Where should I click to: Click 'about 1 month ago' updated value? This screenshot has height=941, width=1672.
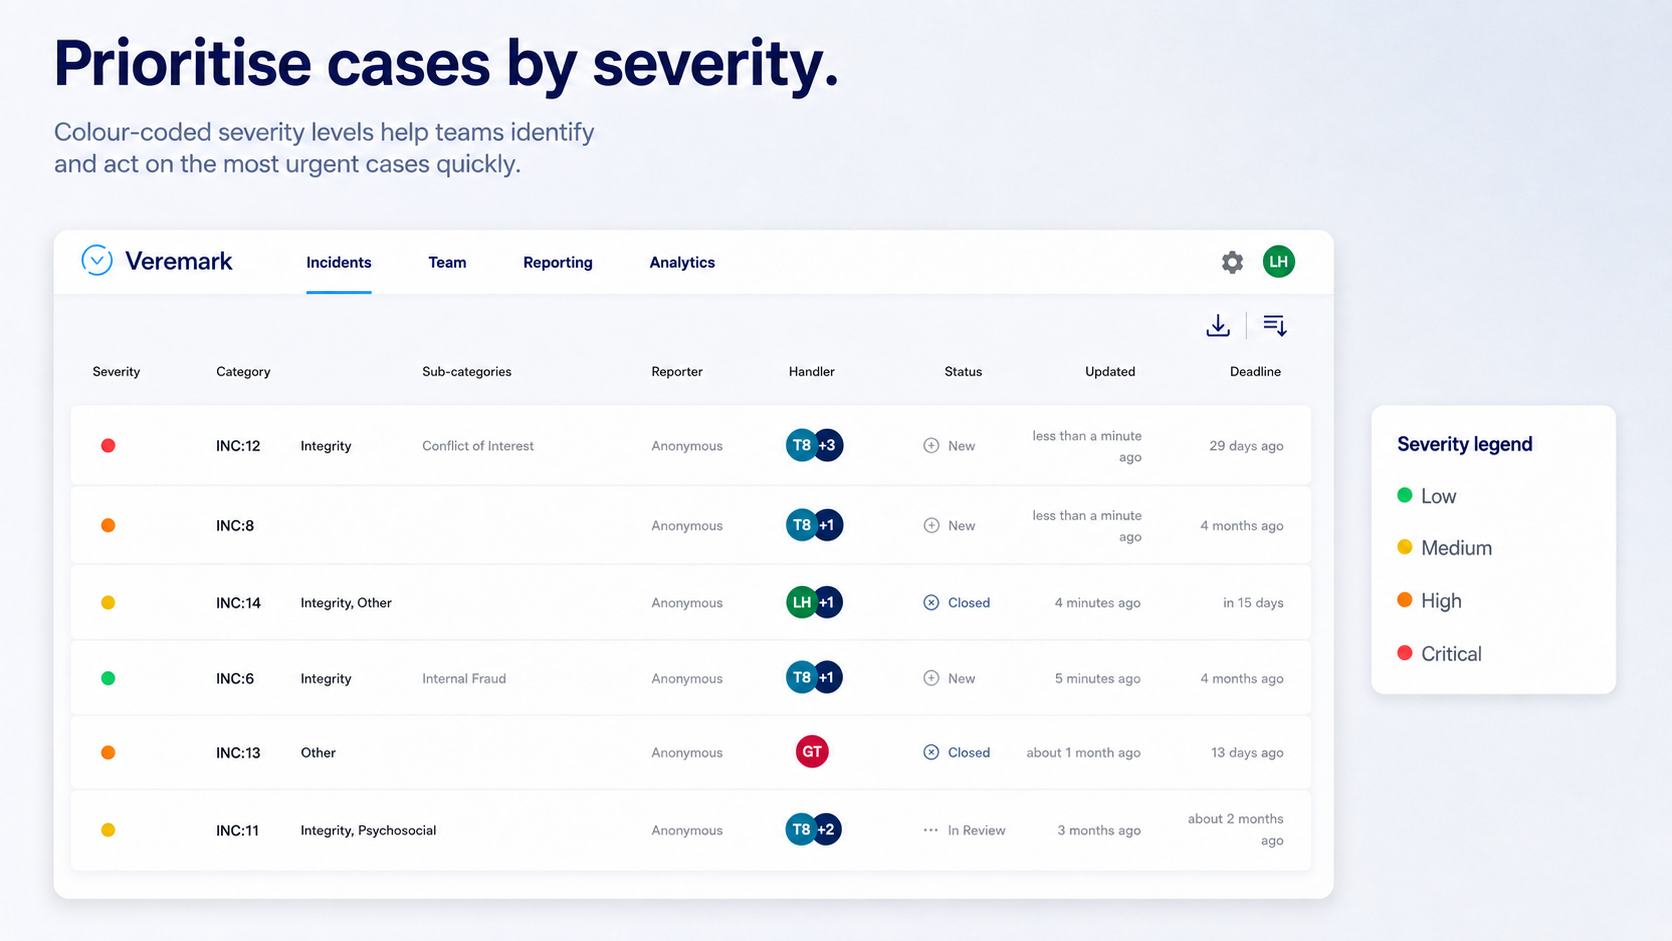[x=1083, y=752]
